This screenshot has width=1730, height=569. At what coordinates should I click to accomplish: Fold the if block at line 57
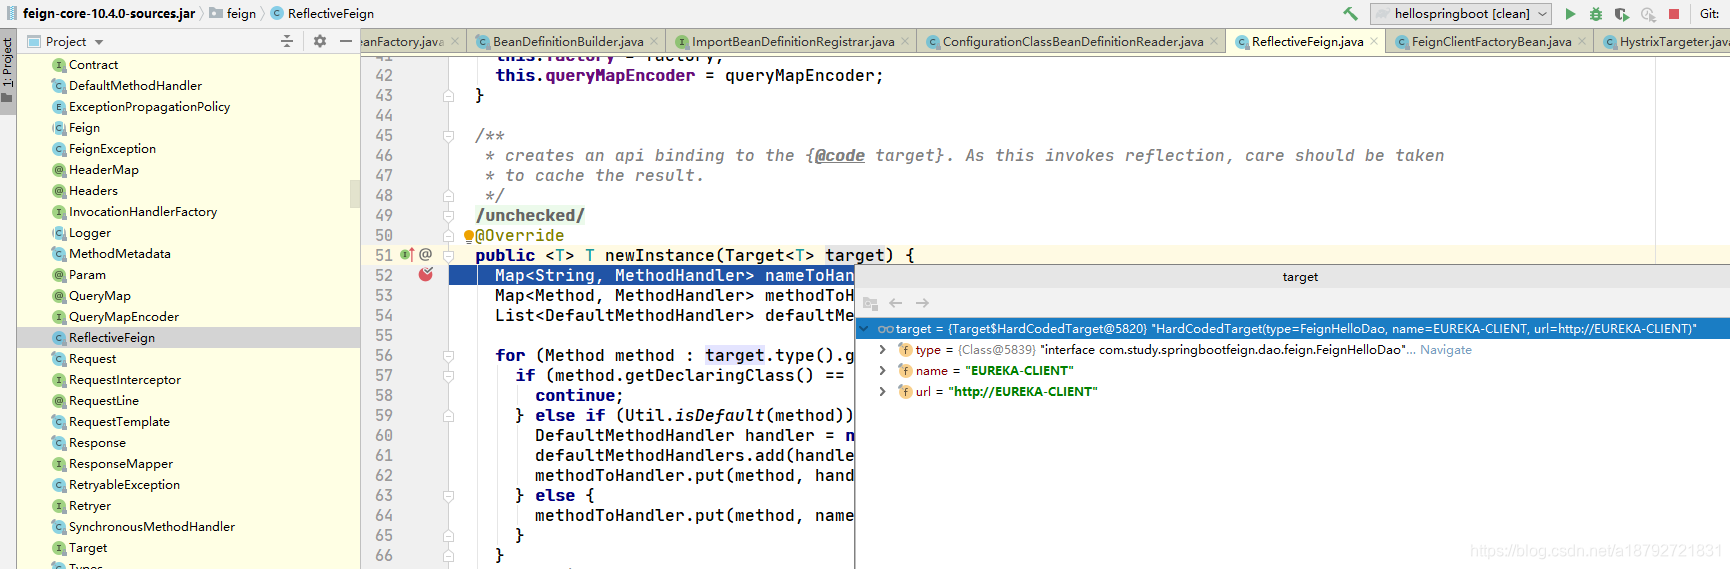tap(449, 376)
